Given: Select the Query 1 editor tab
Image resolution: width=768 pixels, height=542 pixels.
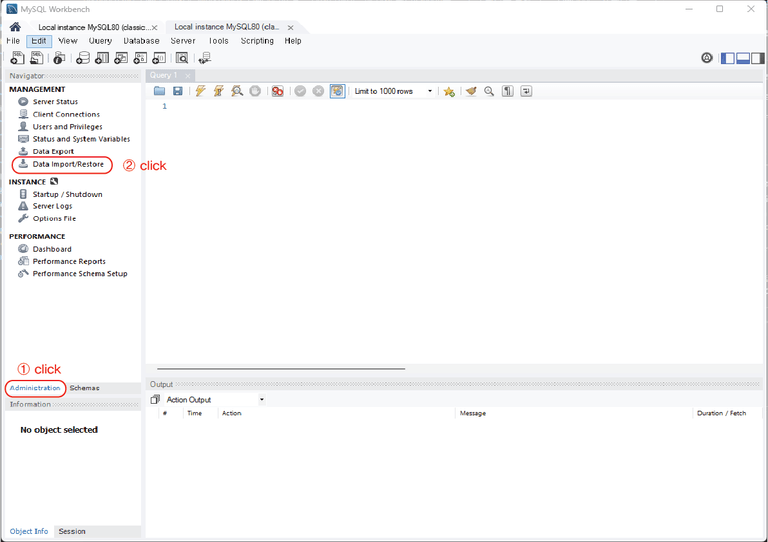Looking at the screenshot, I should pos(164,75).
